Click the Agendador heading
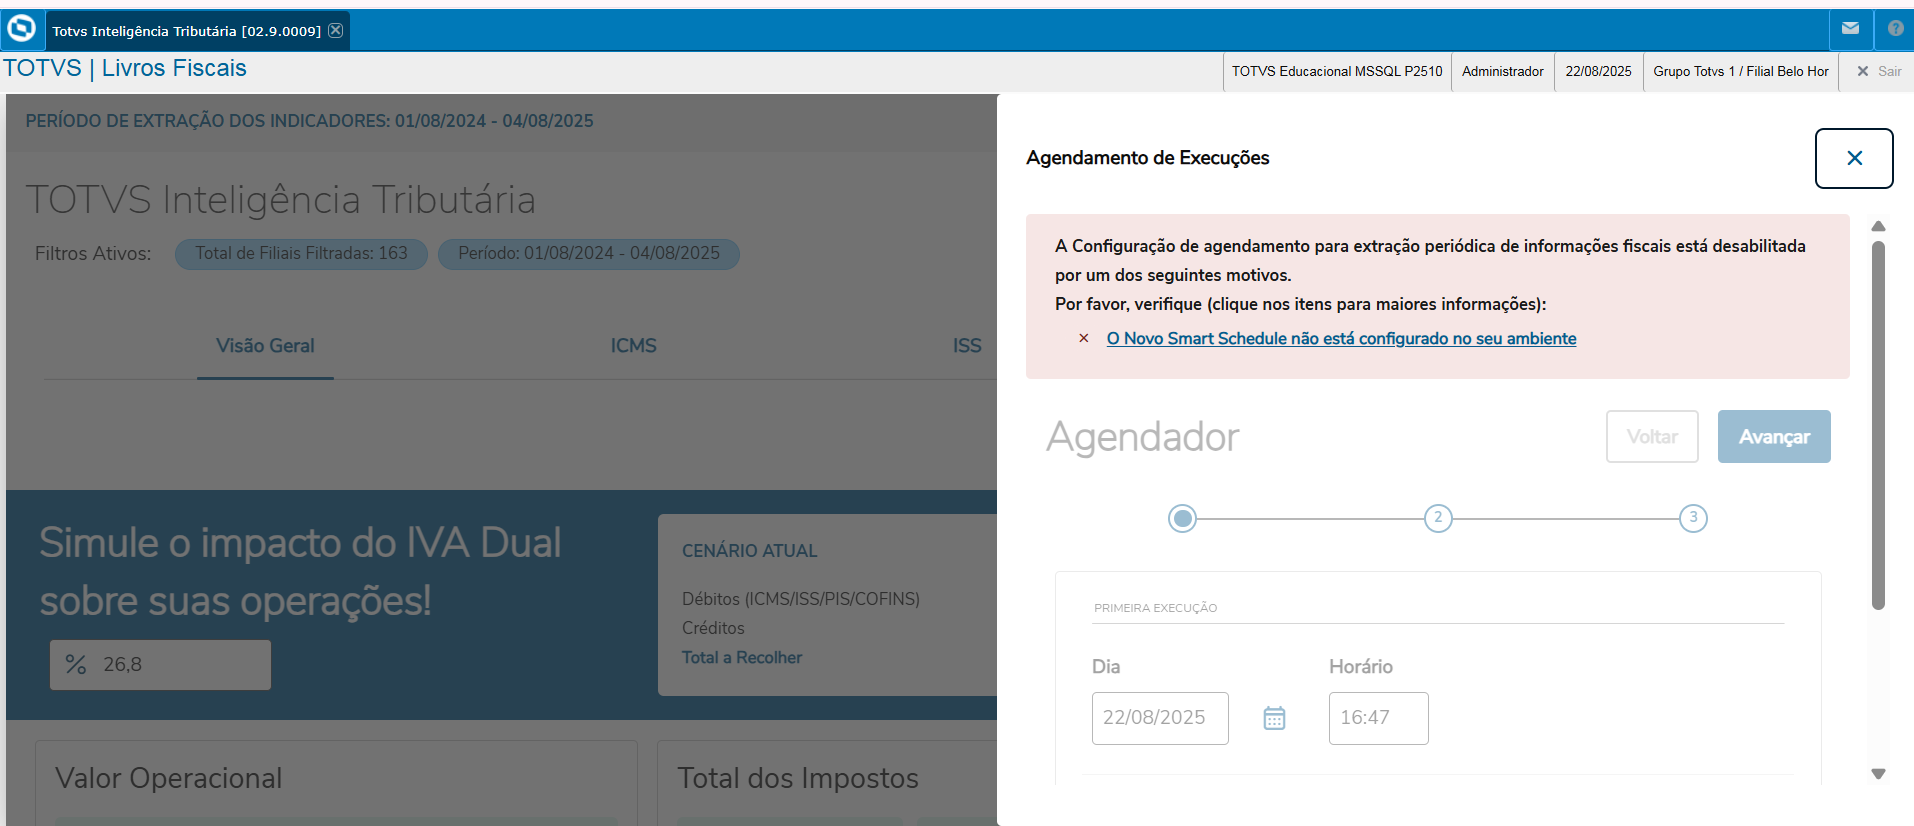The image size is (1914, 826). click(1143, 437)
